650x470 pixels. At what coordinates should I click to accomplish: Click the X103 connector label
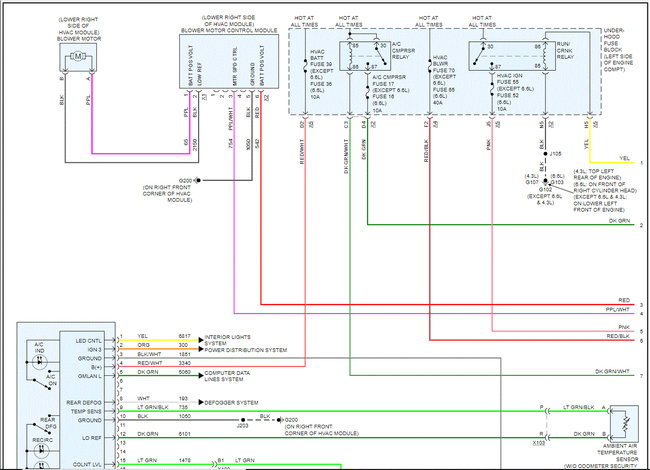pos(539,443)
